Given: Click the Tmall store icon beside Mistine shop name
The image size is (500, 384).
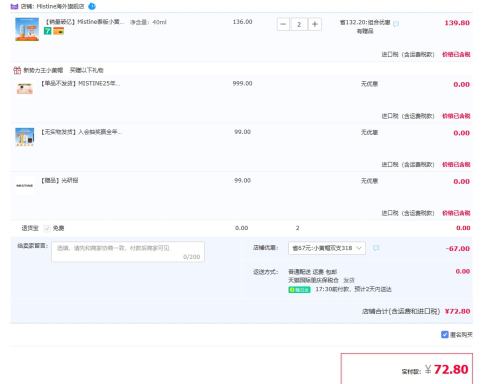Looking at the screenshot, I should click(x=14, y=6).
